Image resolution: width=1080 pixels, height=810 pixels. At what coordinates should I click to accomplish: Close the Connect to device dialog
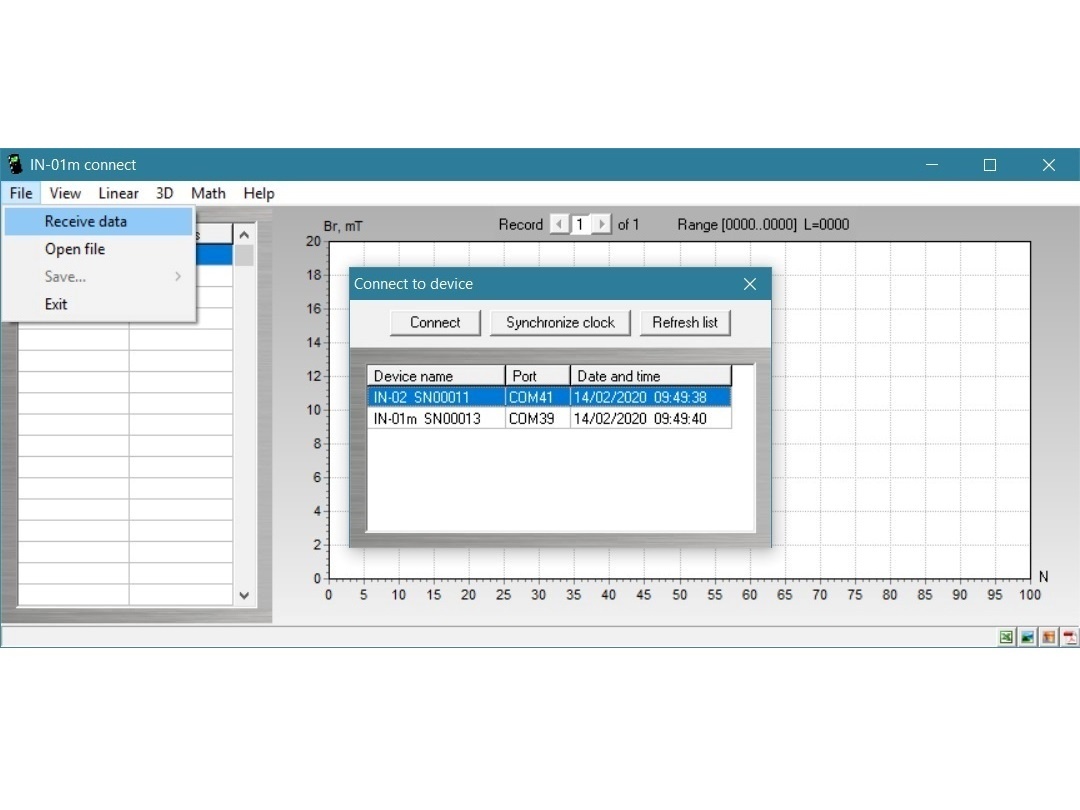[x=750, y=284]
